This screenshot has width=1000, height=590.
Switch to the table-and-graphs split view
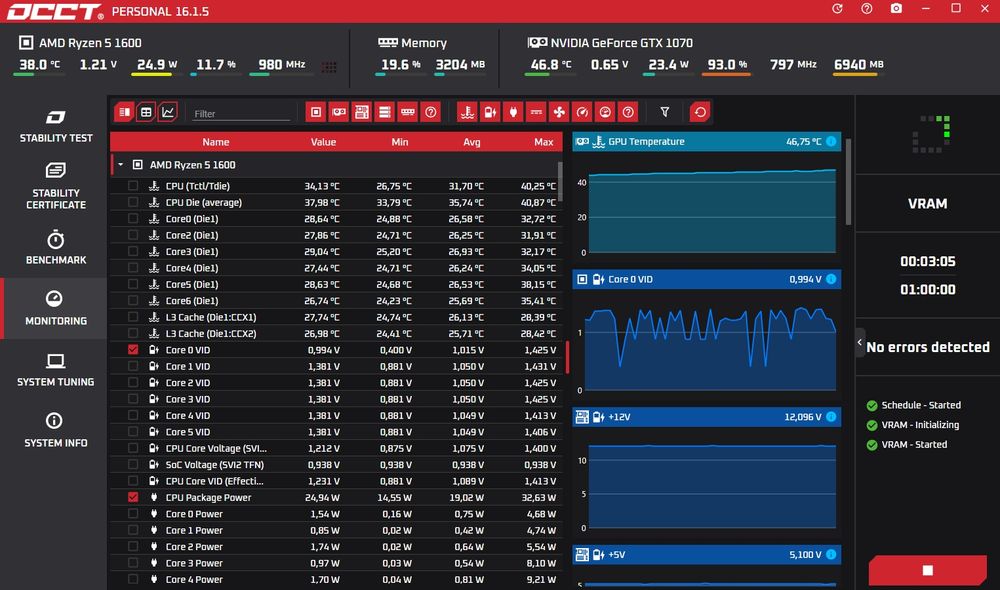(124, 112)
